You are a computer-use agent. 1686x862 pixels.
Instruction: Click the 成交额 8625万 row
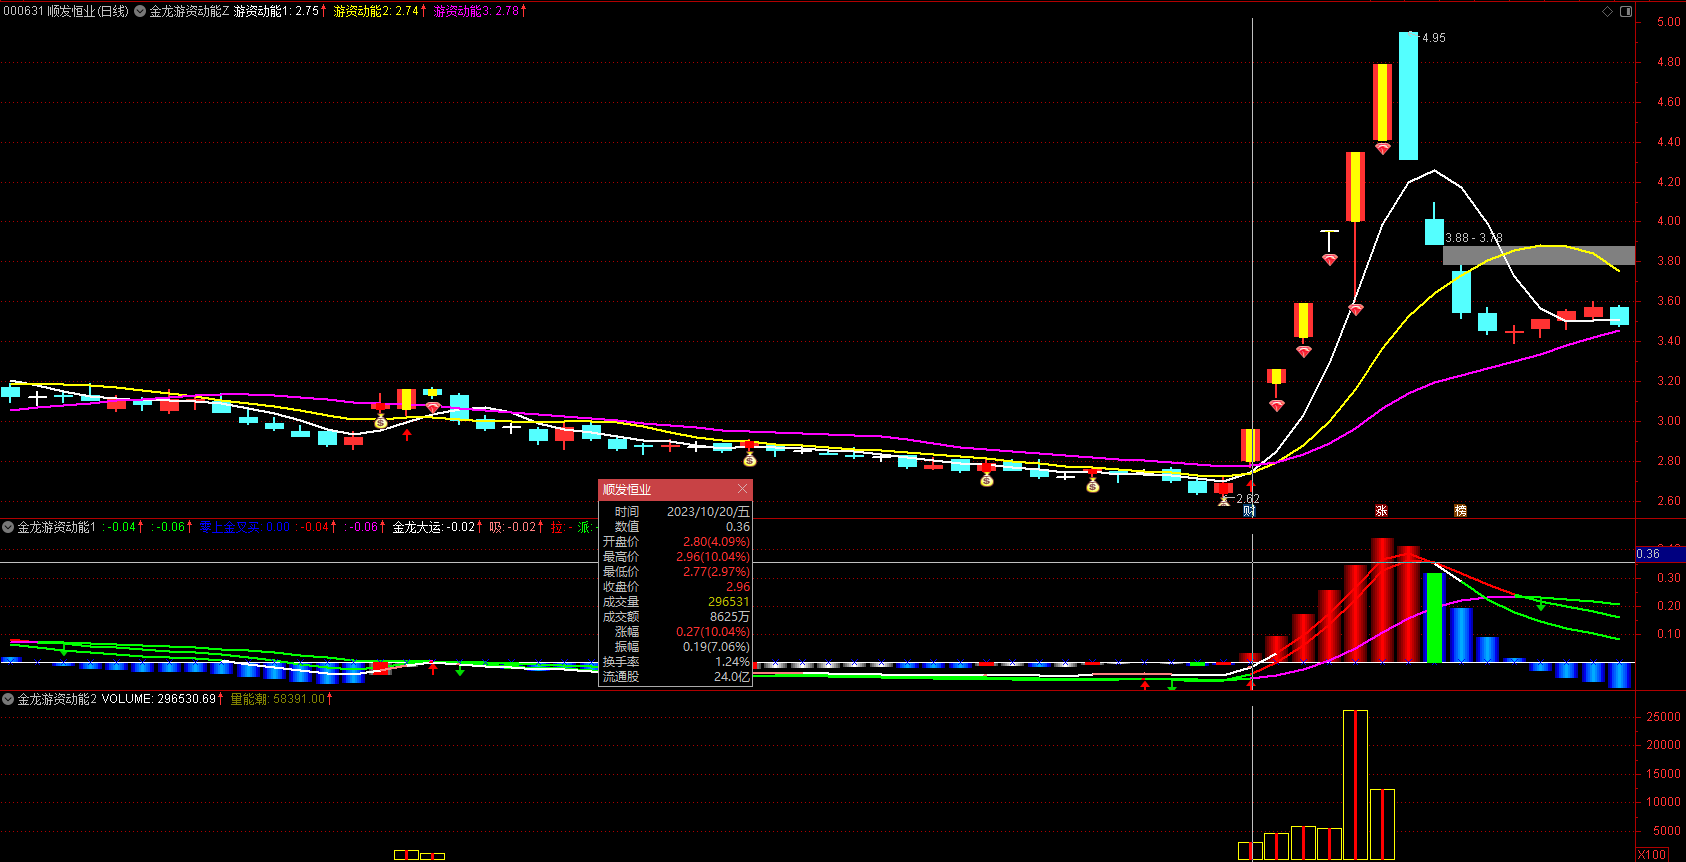[675, 617]
